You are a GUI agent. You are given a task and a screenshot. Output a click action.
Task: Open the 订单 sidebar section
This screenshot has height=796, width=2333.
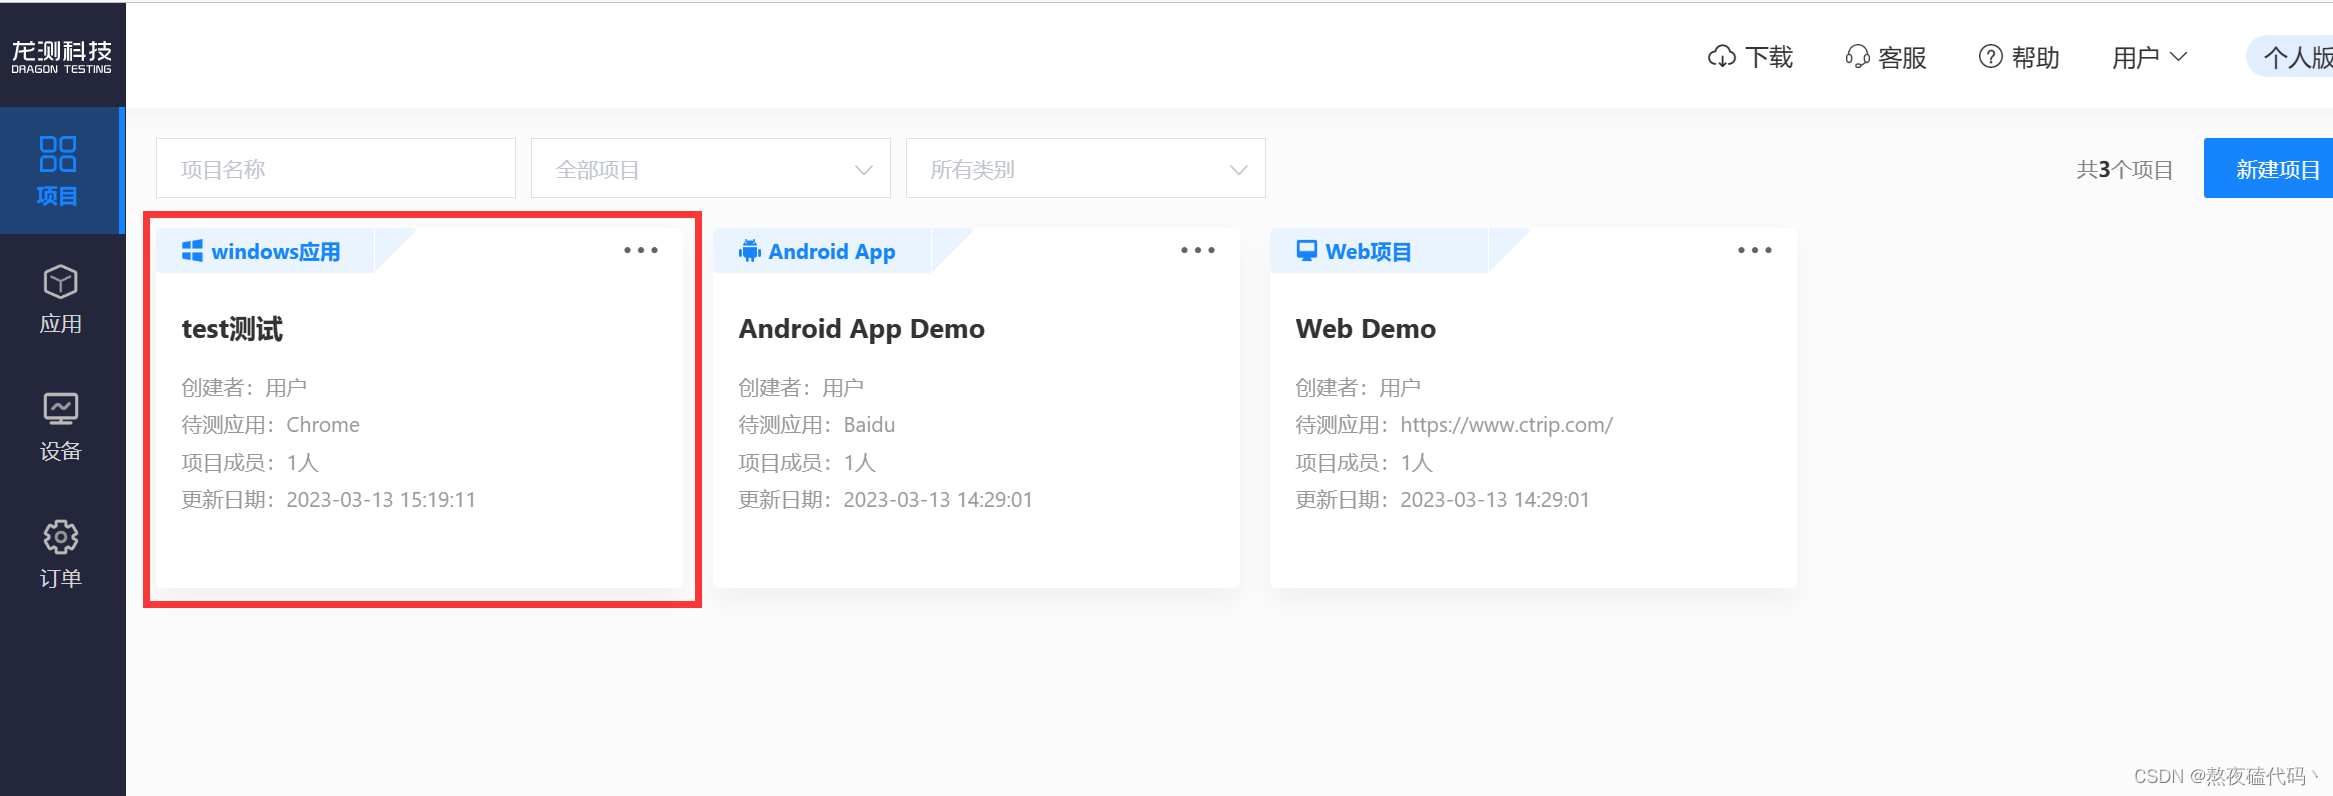[60, 554]
